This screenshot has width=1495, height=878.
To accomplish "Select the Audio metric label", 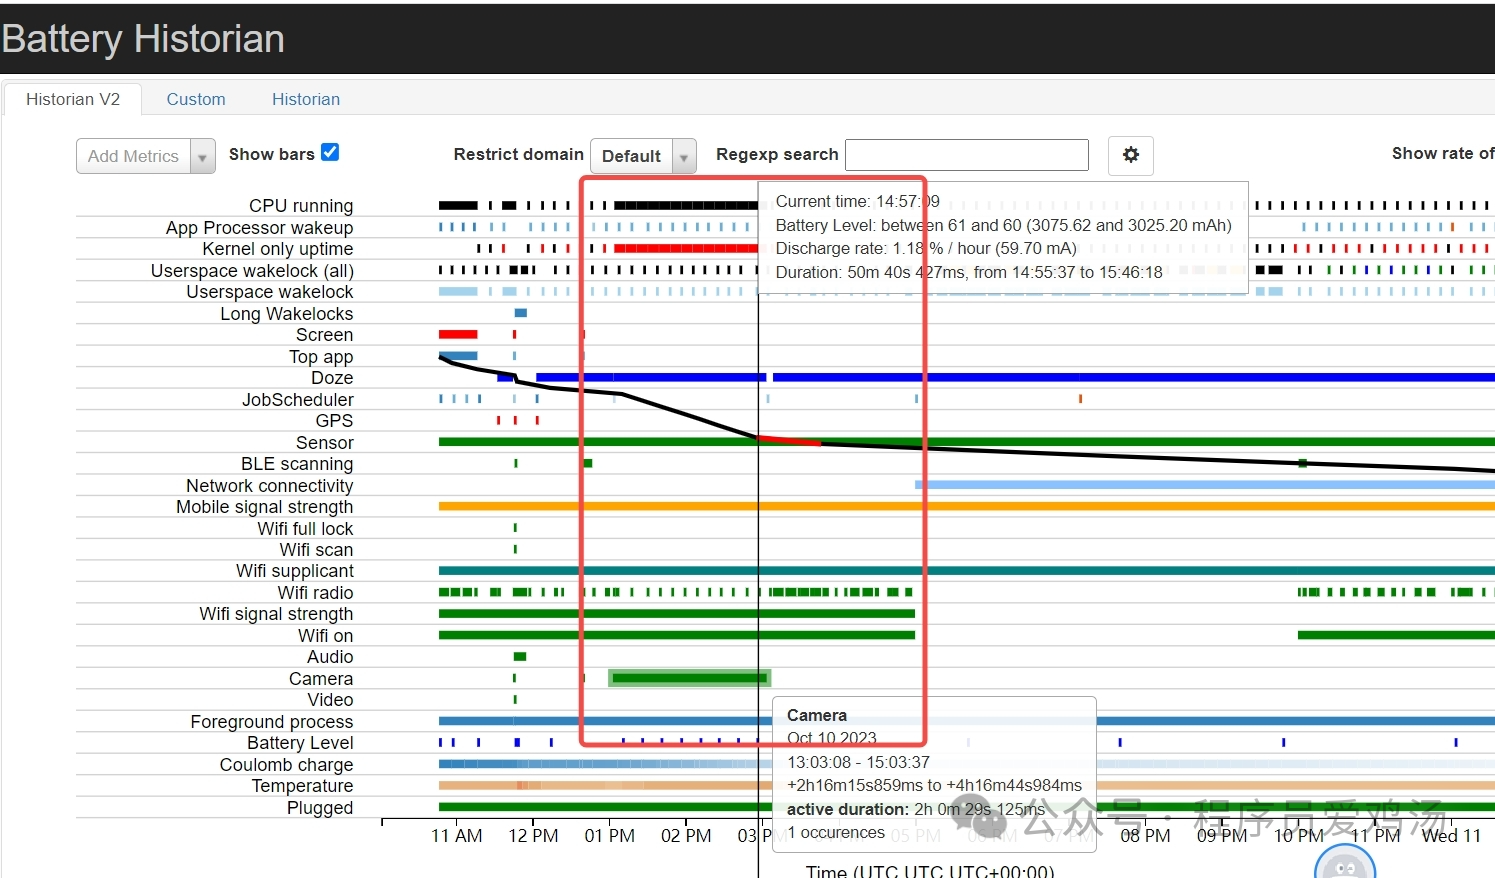I will [330, 657].
